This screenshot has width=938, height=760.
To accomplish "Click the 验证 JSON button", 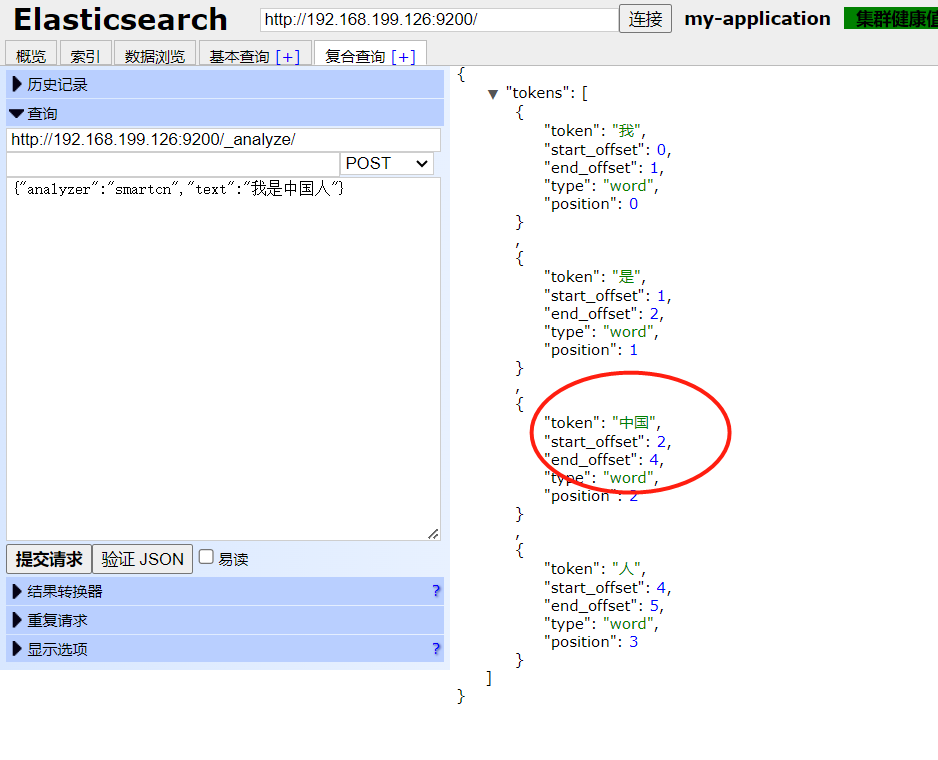I will 142,559.
